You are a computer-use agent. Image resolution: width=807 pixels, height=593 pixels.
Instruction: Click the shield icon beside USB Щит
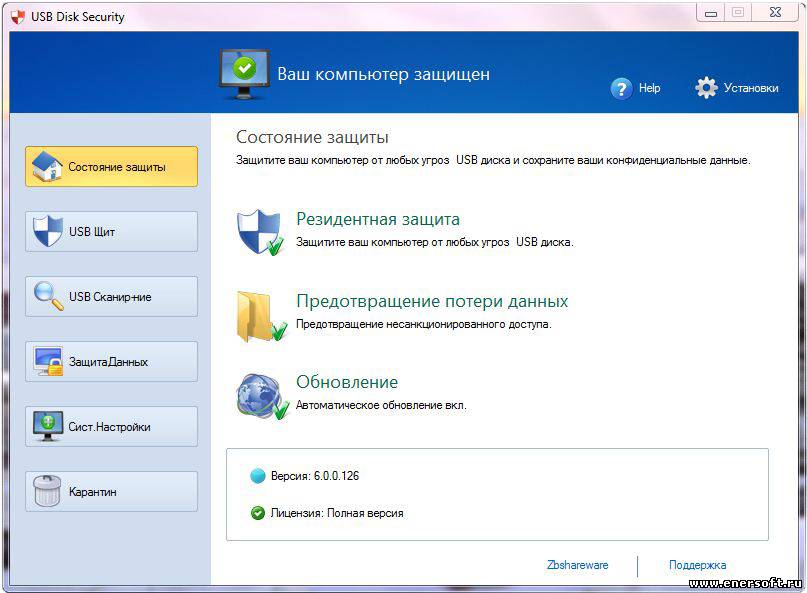tap(47, 231)
